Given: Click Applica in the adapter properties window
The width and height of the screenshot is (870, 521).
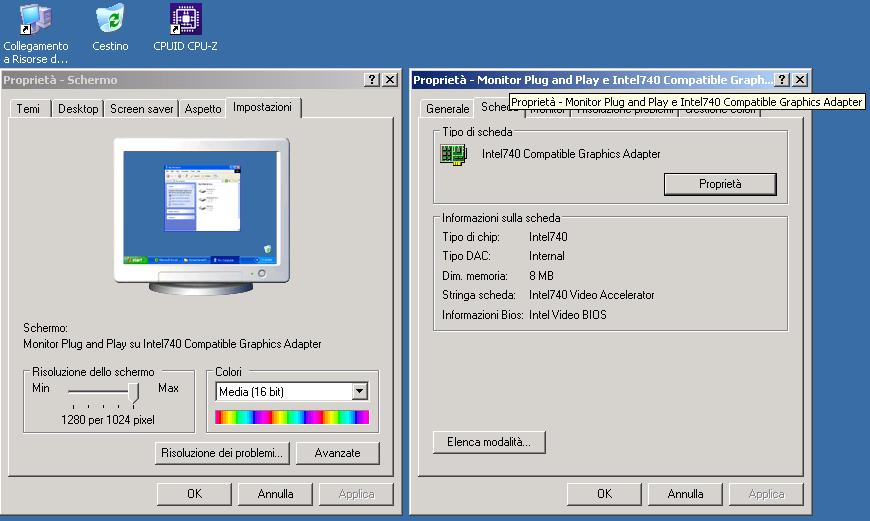Looking at the screenshot, I should pos(766,494).
